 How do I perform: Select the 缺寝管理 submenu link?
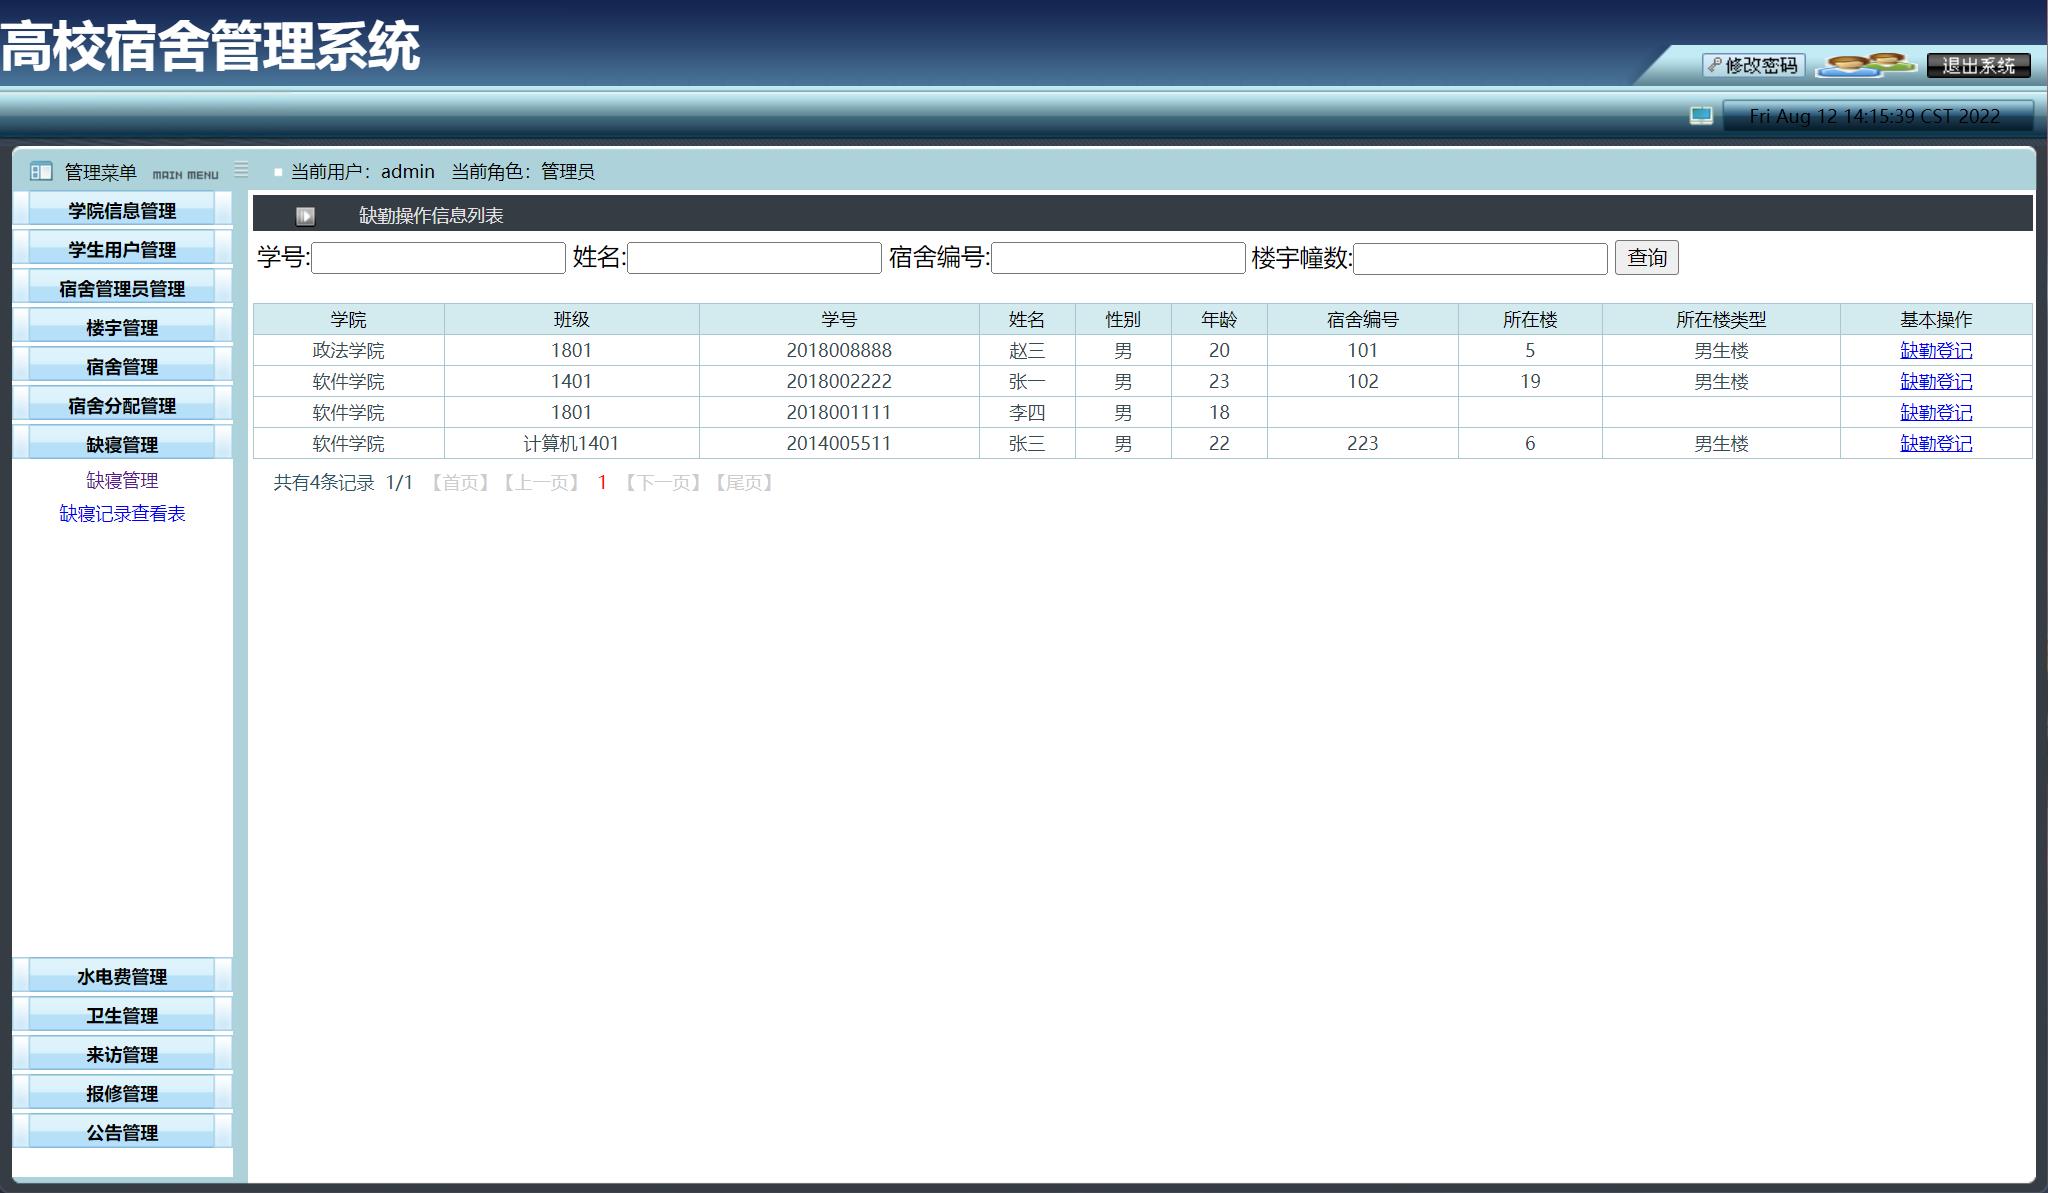[x=122, y=481]
